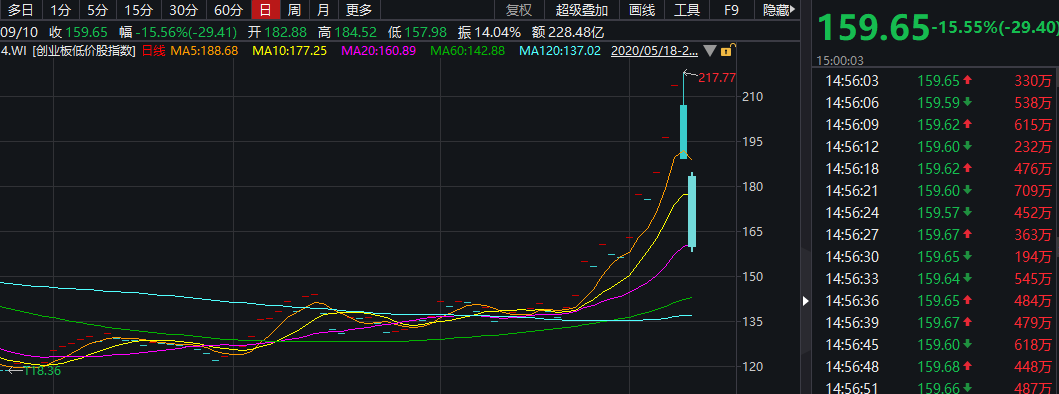Switch to the 月 monthly chart
1059x394 pixels.
pyautogui.click(x=324, y=10)
